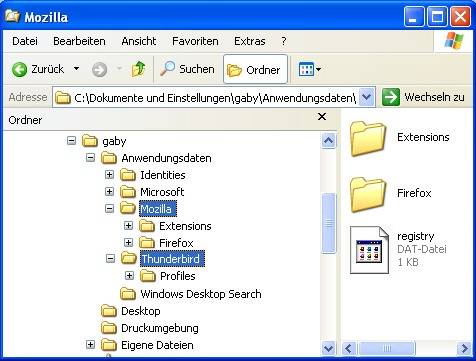Click the tree pane vertical scrollbar thumb
This screenshot has height=361, width=476.
(329, 223)
